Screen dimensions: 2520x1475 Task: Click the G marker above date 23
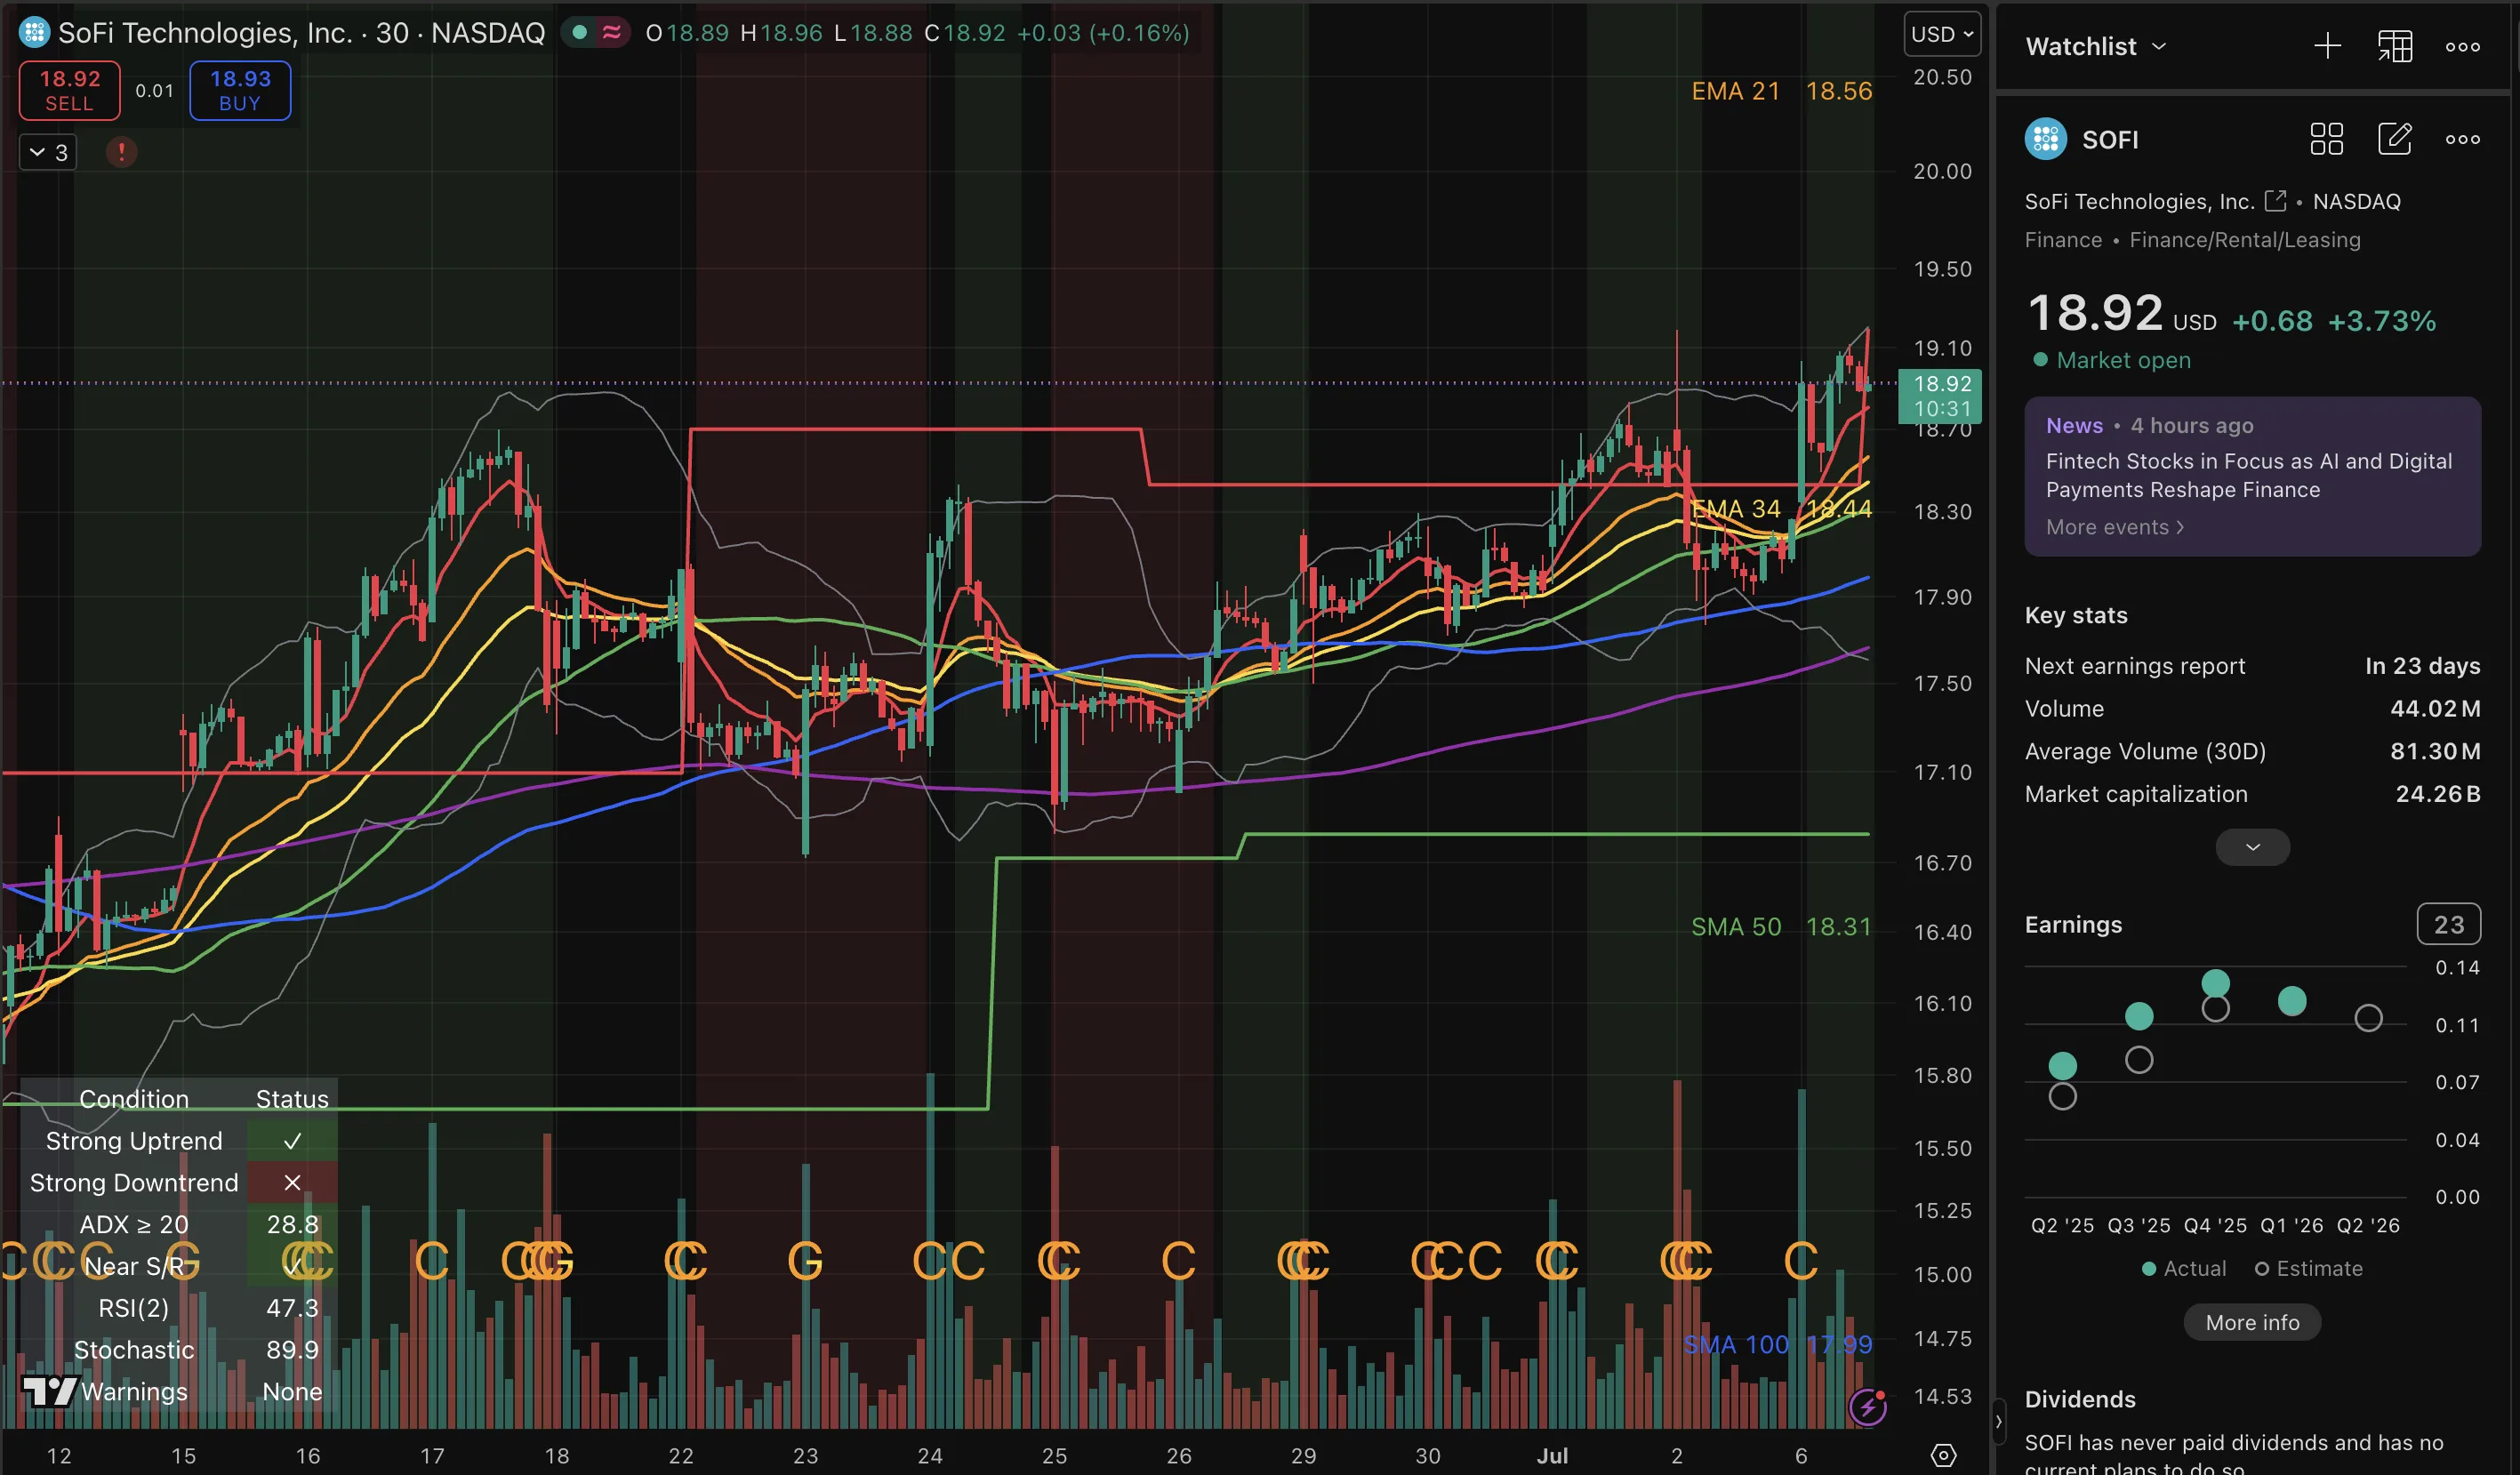click(x=805, y=1261)
